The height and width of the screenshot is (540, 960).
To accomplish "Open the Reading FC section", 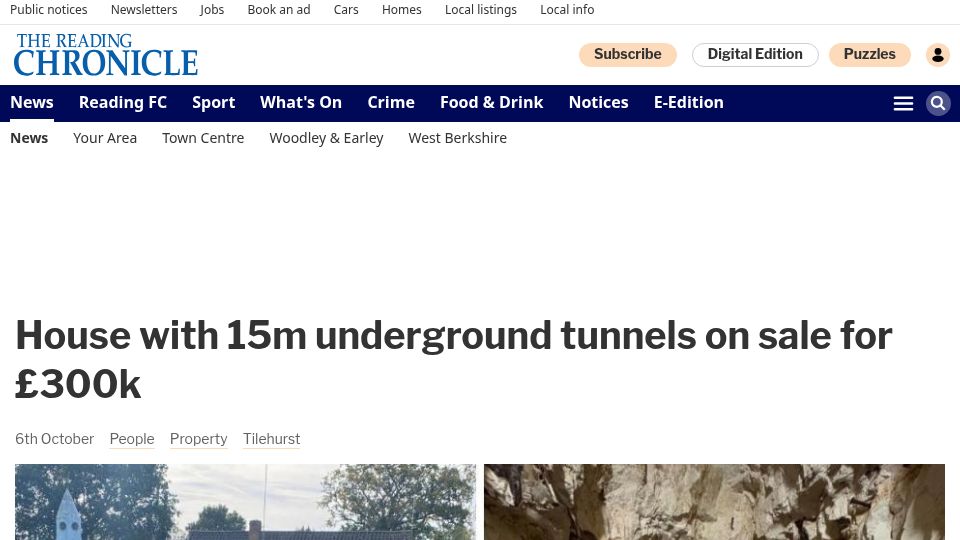I will tap(123, 102).
